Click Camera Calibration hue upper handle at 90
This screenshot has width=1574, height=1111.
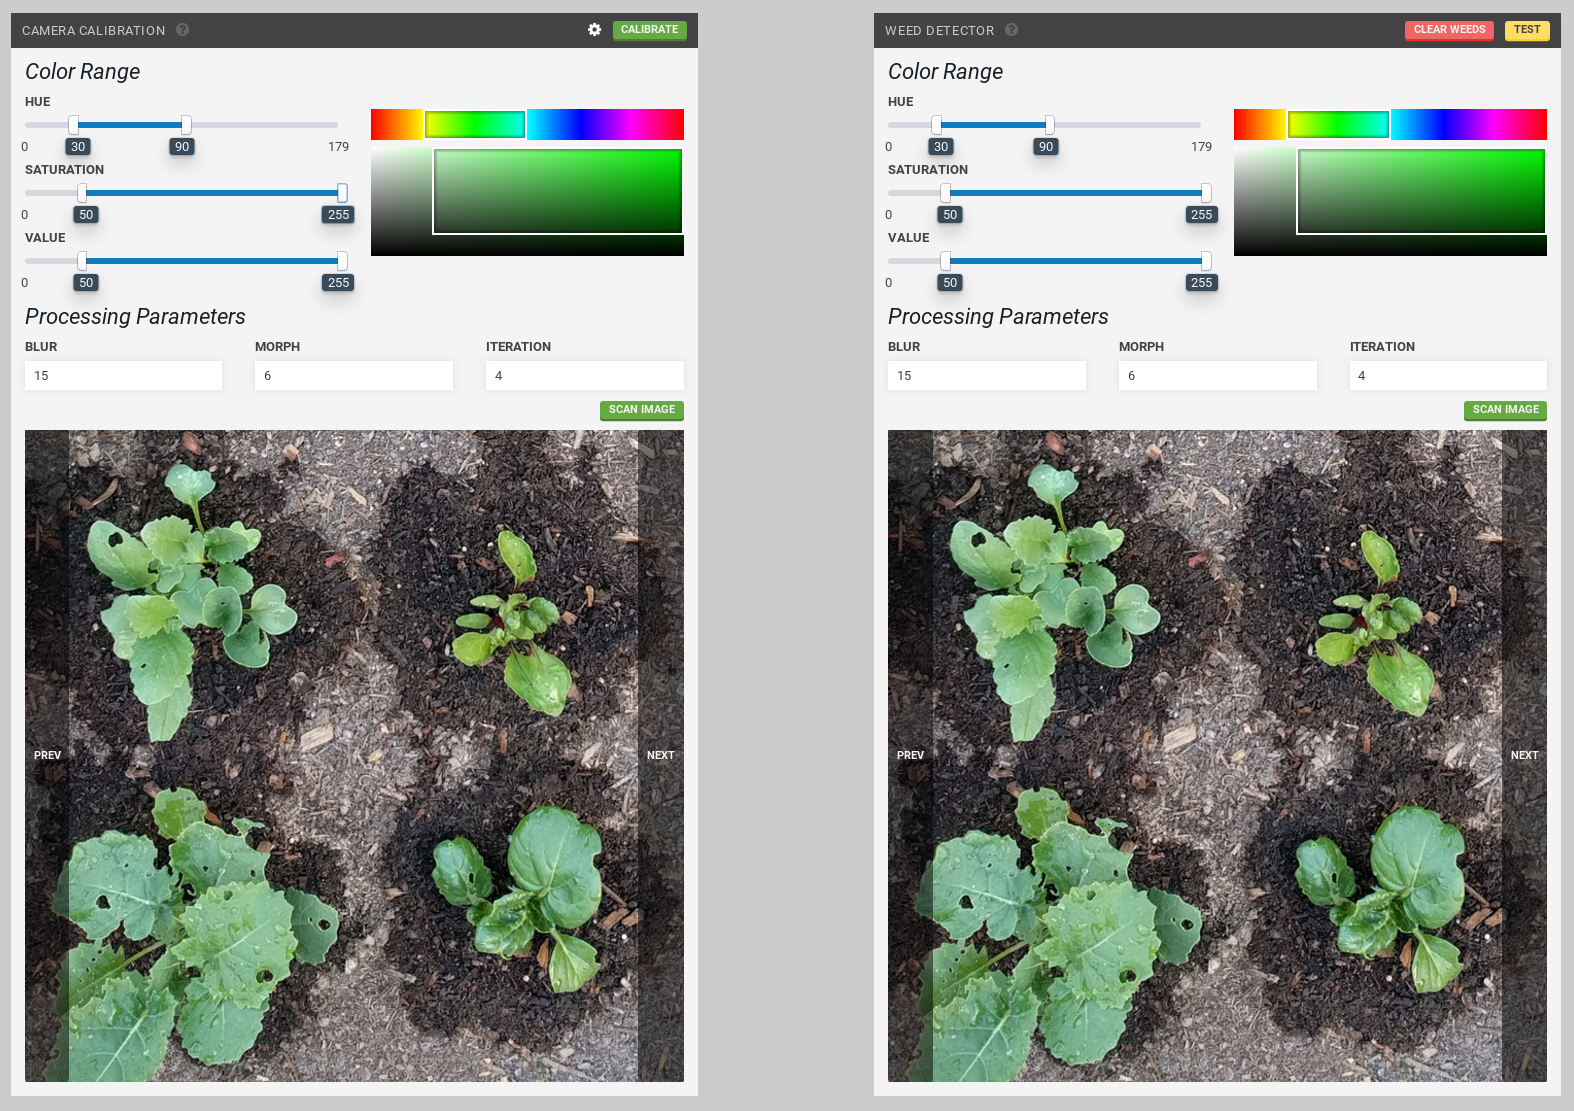tap(186, 125)
